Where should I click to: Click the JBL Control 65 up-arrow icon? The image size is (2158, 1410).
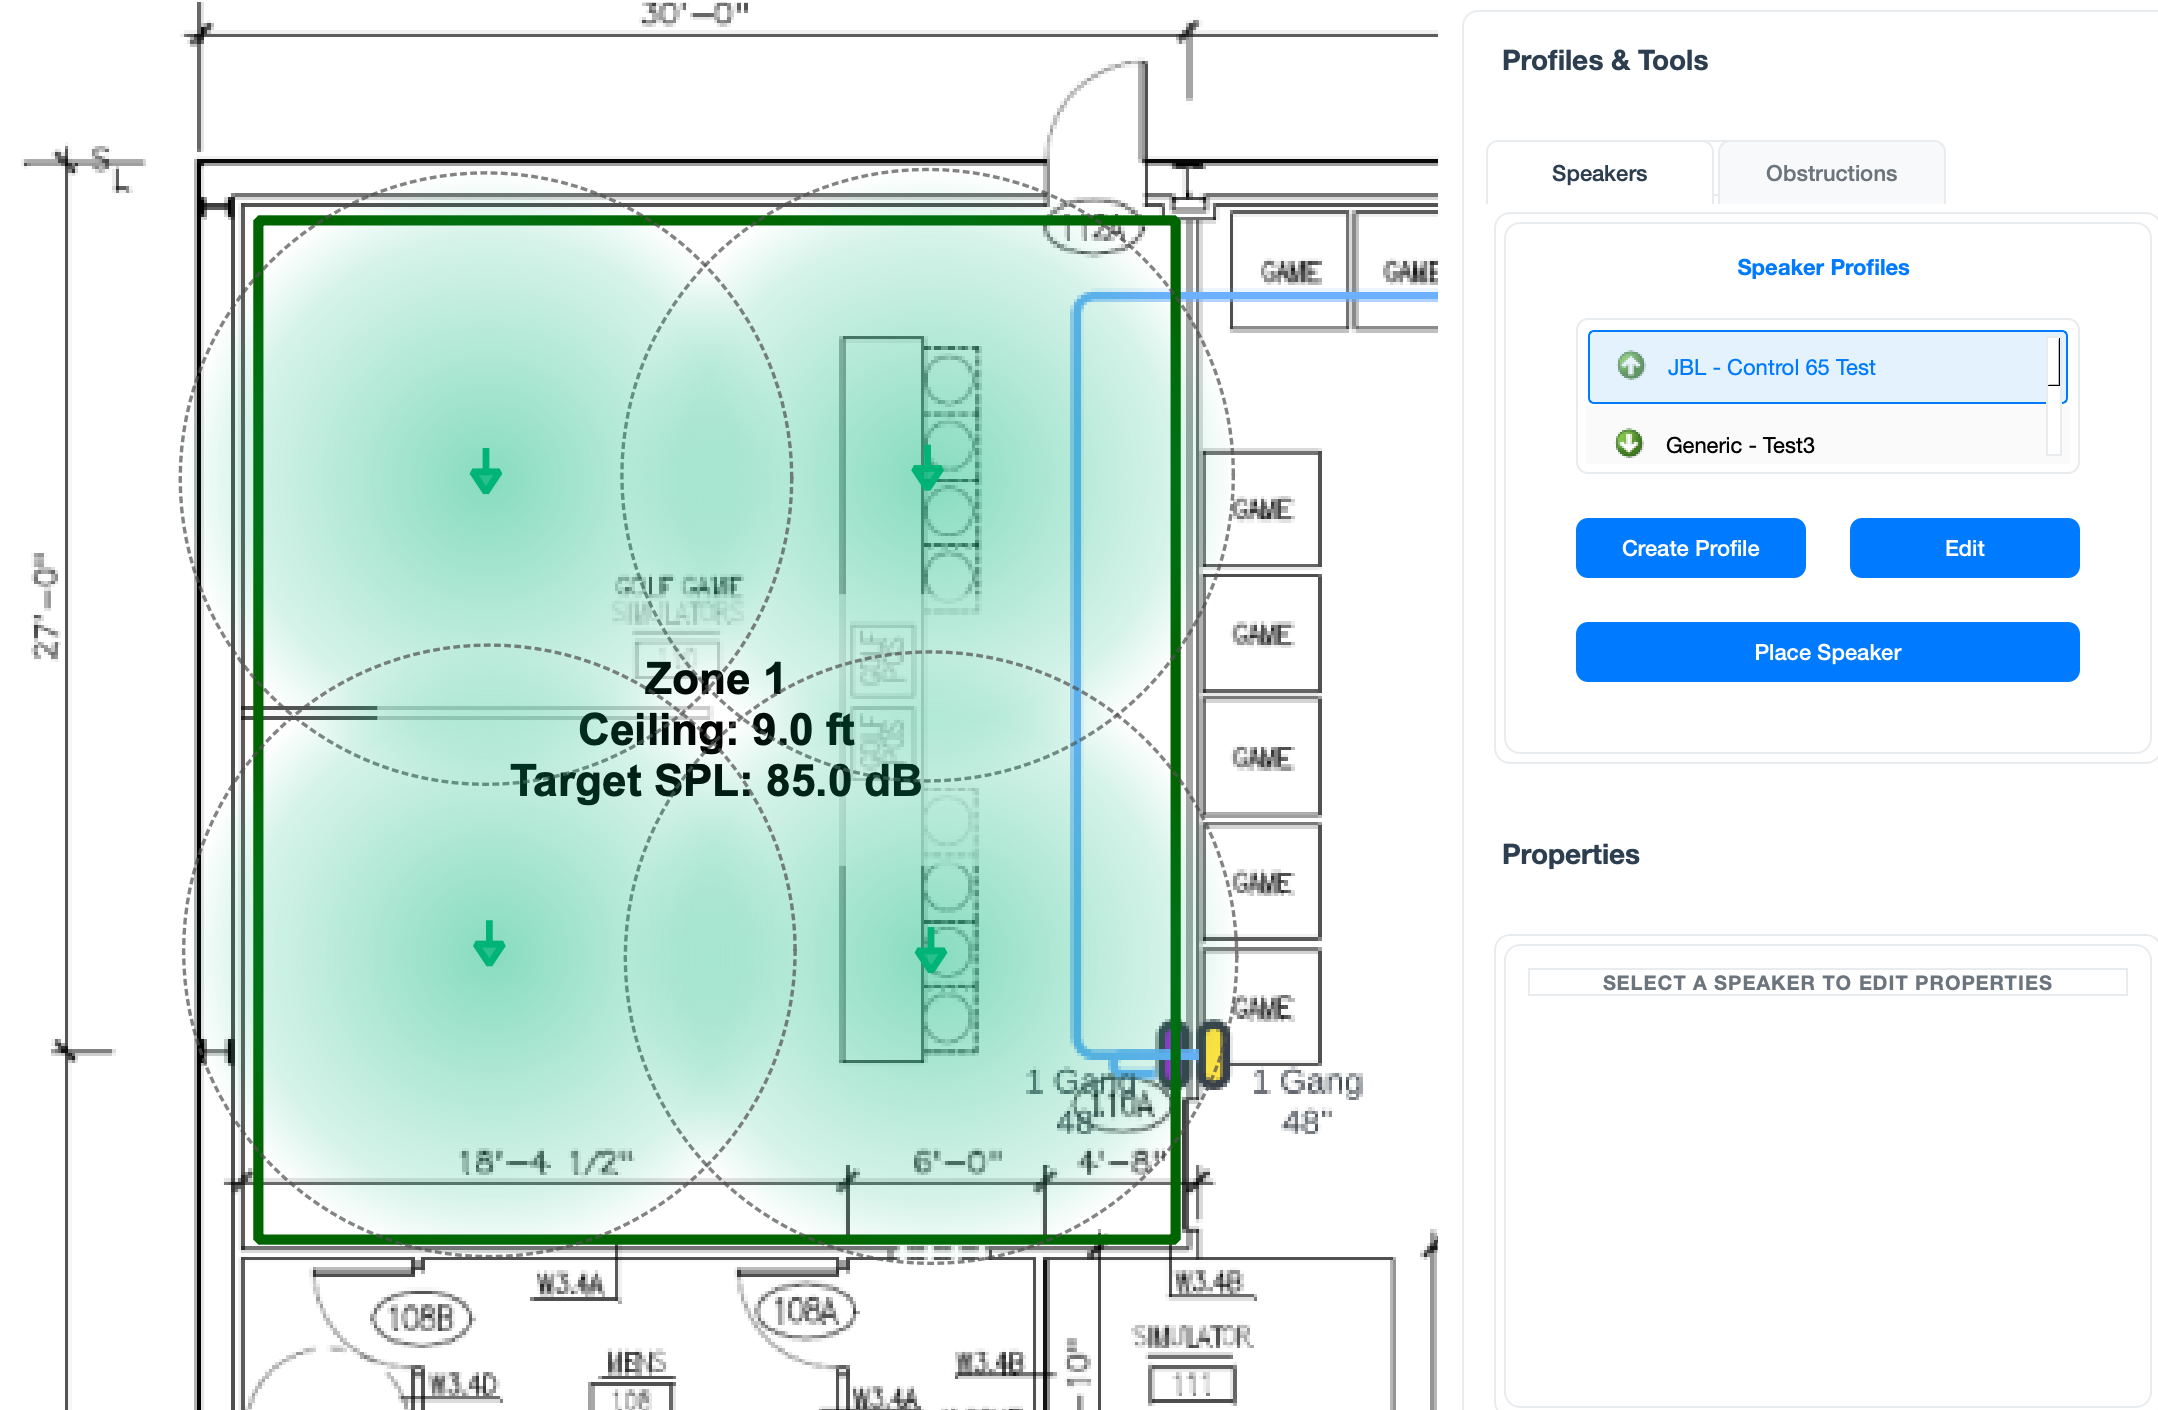click(x=1631, y=366)
